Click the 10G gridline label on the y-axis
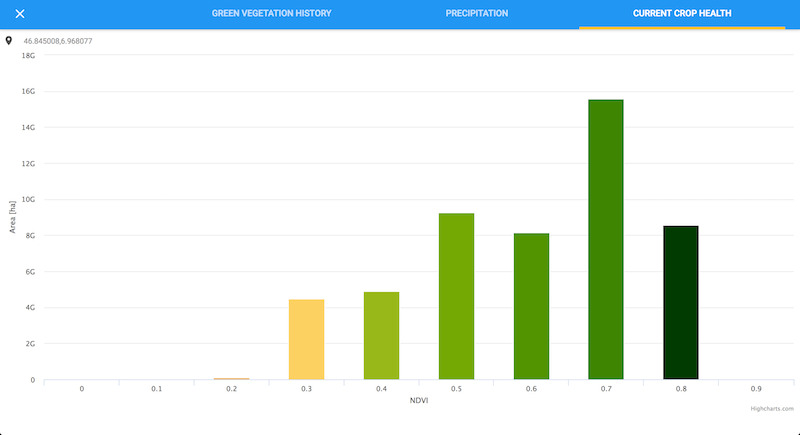The height and width of the screenshot is (435, 800). pyautogui.click(x=28, y=200)
